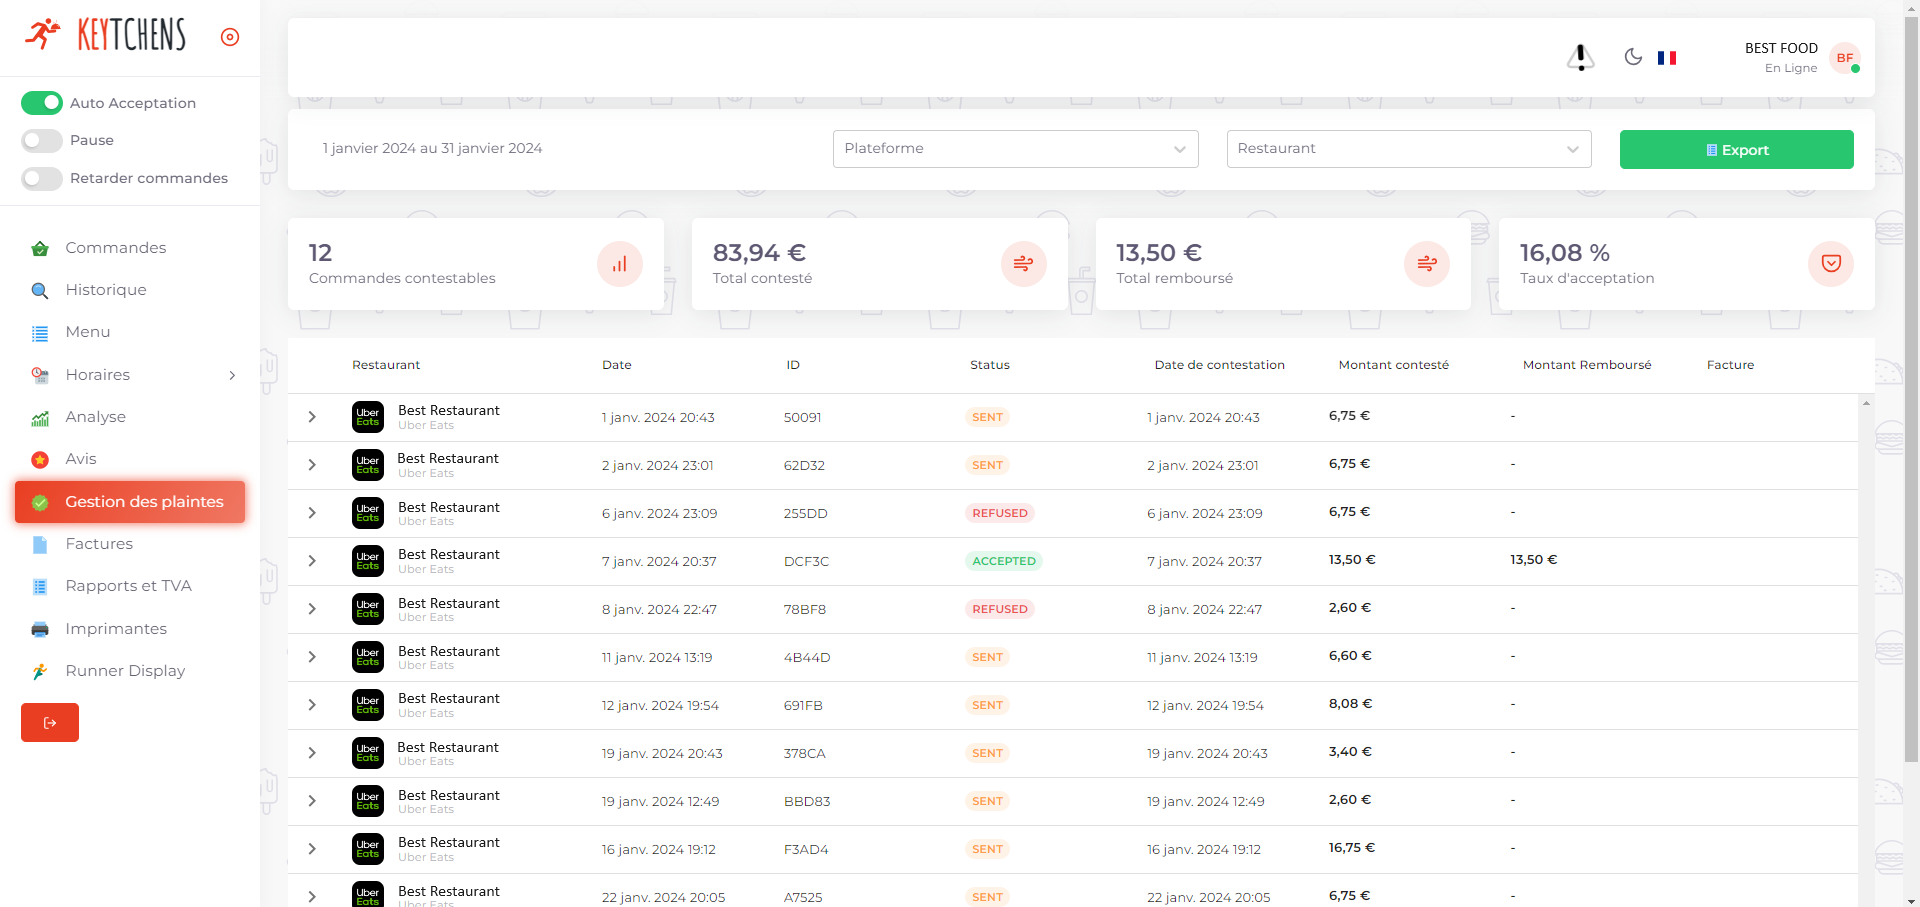Open the Commandes menu item
The image size is (1920, 907).
point(115,248)
